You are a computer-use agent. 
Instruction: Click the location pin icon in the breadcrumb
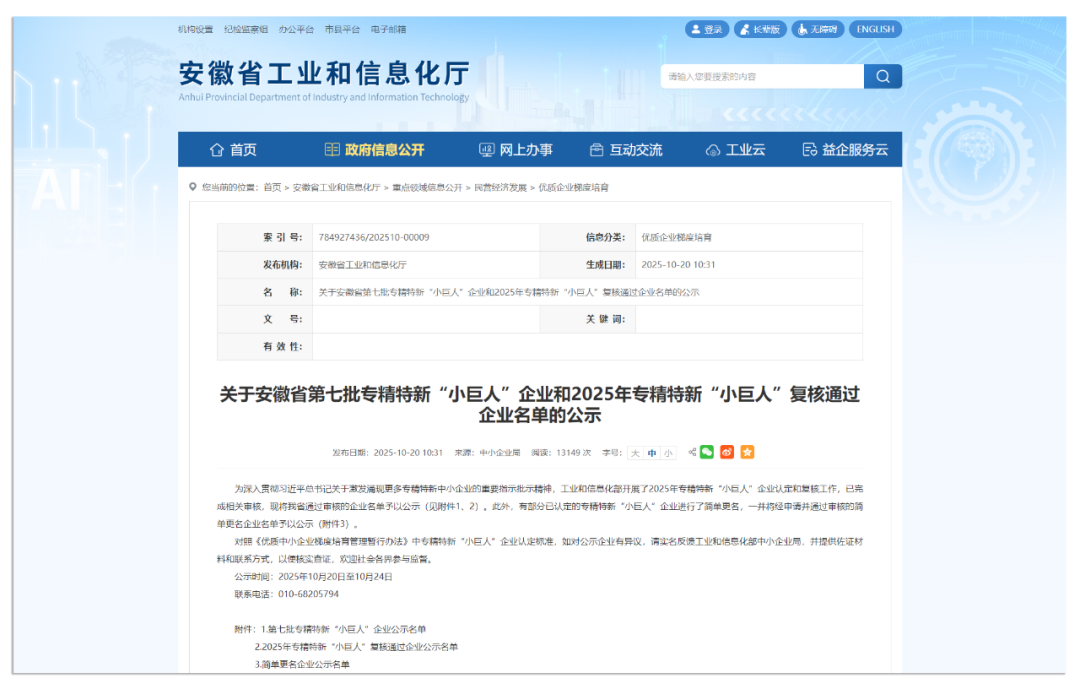(x=194, y=186)
